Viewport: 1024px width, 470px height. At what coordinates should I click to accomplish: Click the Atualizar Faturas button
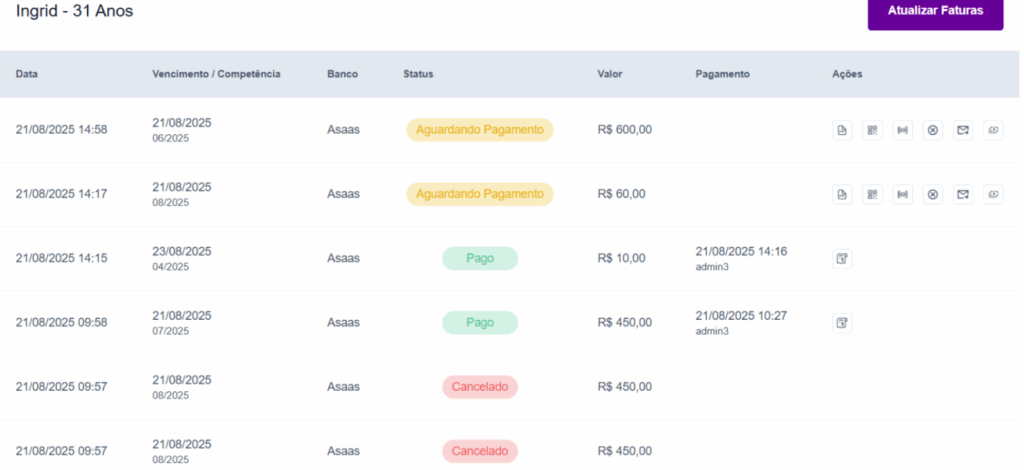(x=935, y=12)
